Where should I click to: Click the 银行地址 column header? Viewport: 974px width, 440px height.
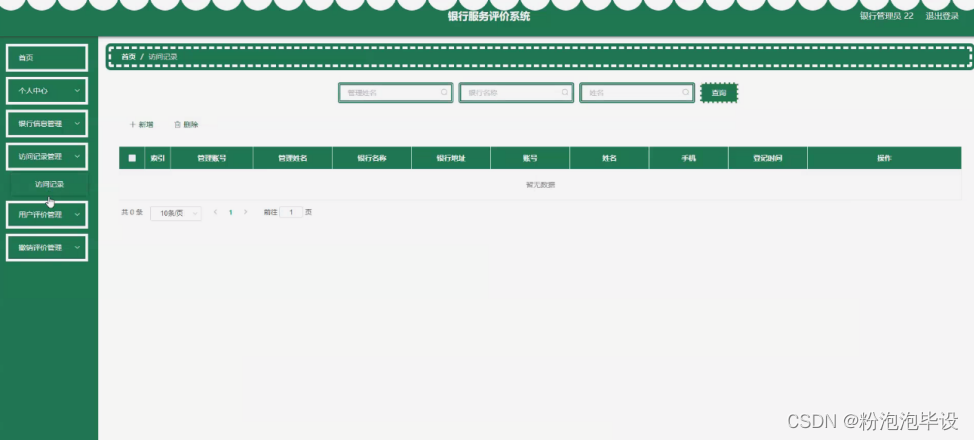tap(451, 158)
